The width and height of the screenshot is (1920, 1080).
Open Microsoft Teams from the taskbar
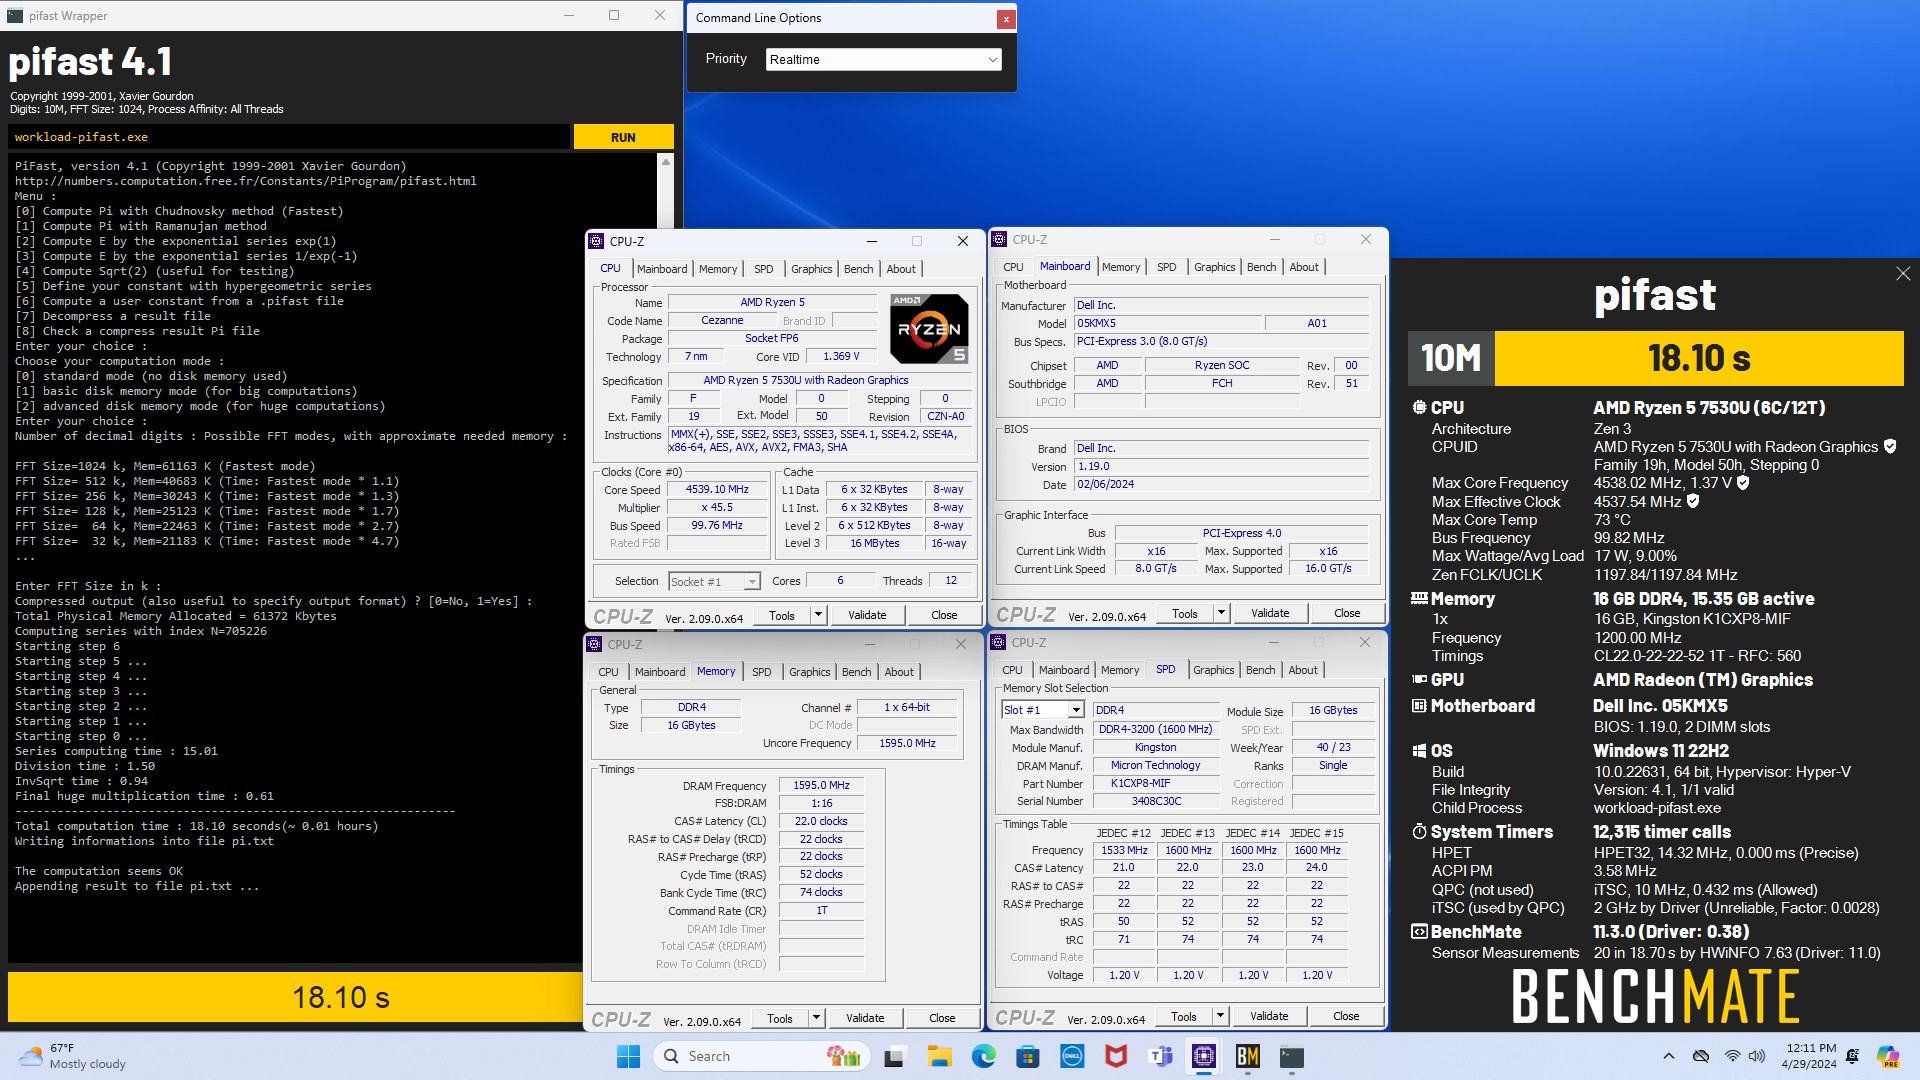[x=1160, y=1056]
